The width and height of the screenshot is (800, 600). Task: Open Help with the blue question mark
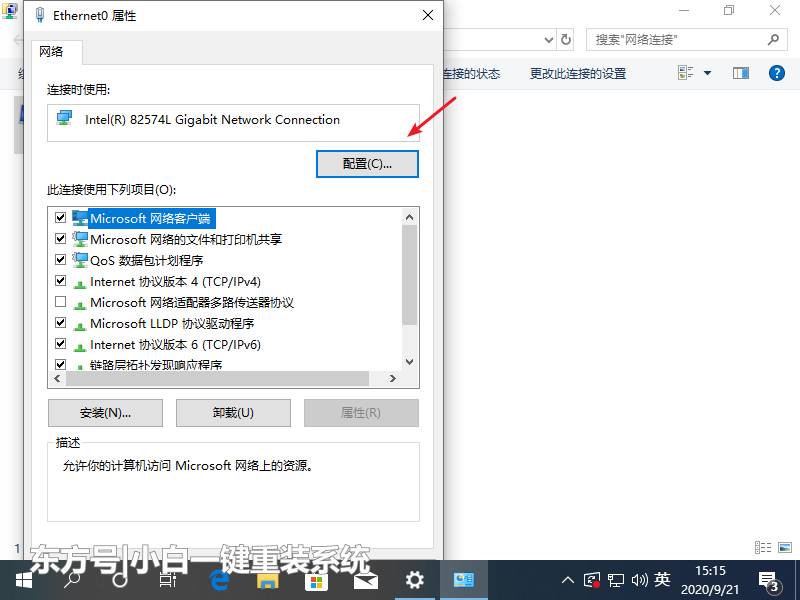click(x=777, y=73)
